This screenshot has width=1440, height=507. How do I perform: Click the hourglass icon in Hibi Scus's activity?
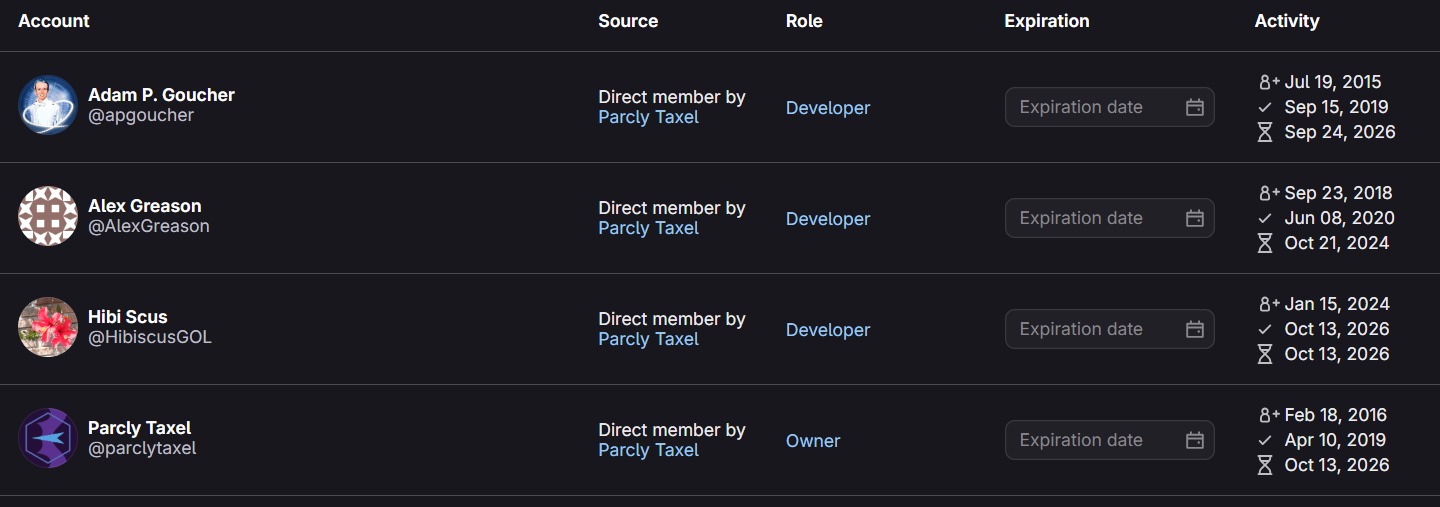(x=1265, y=354)
